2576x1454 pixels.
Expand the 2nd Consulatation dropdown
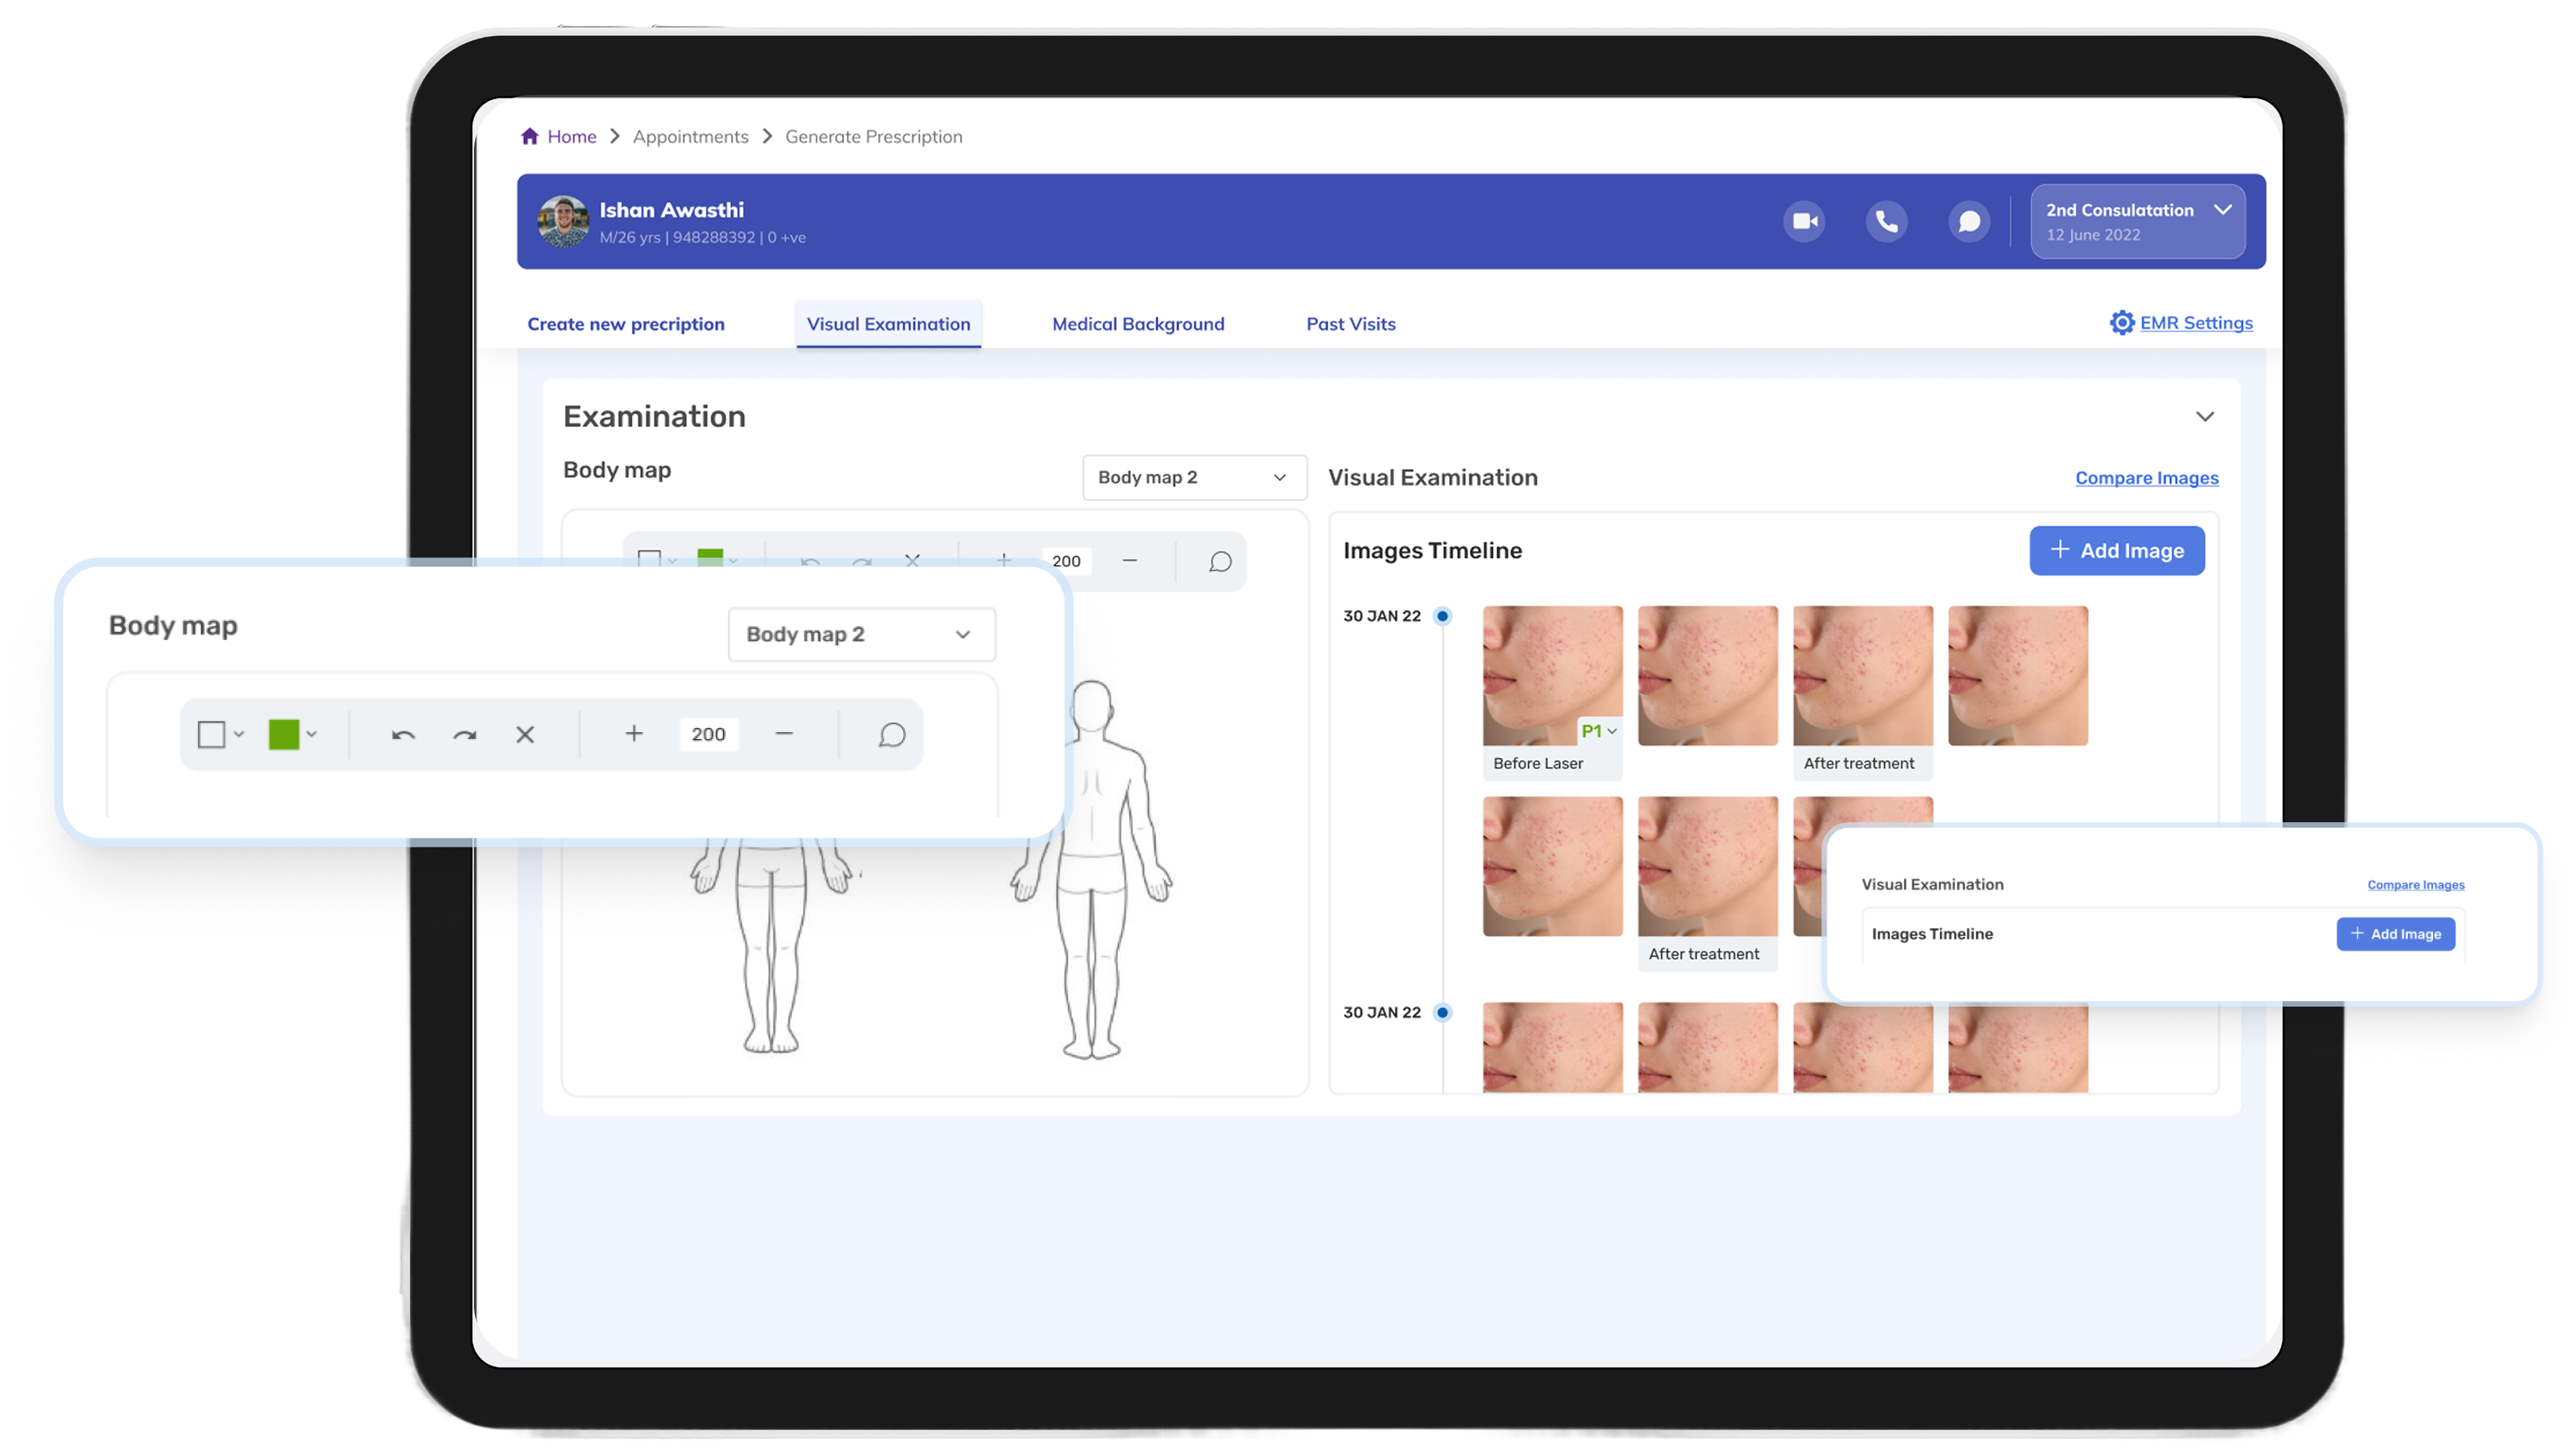(x=2224, y=210)
